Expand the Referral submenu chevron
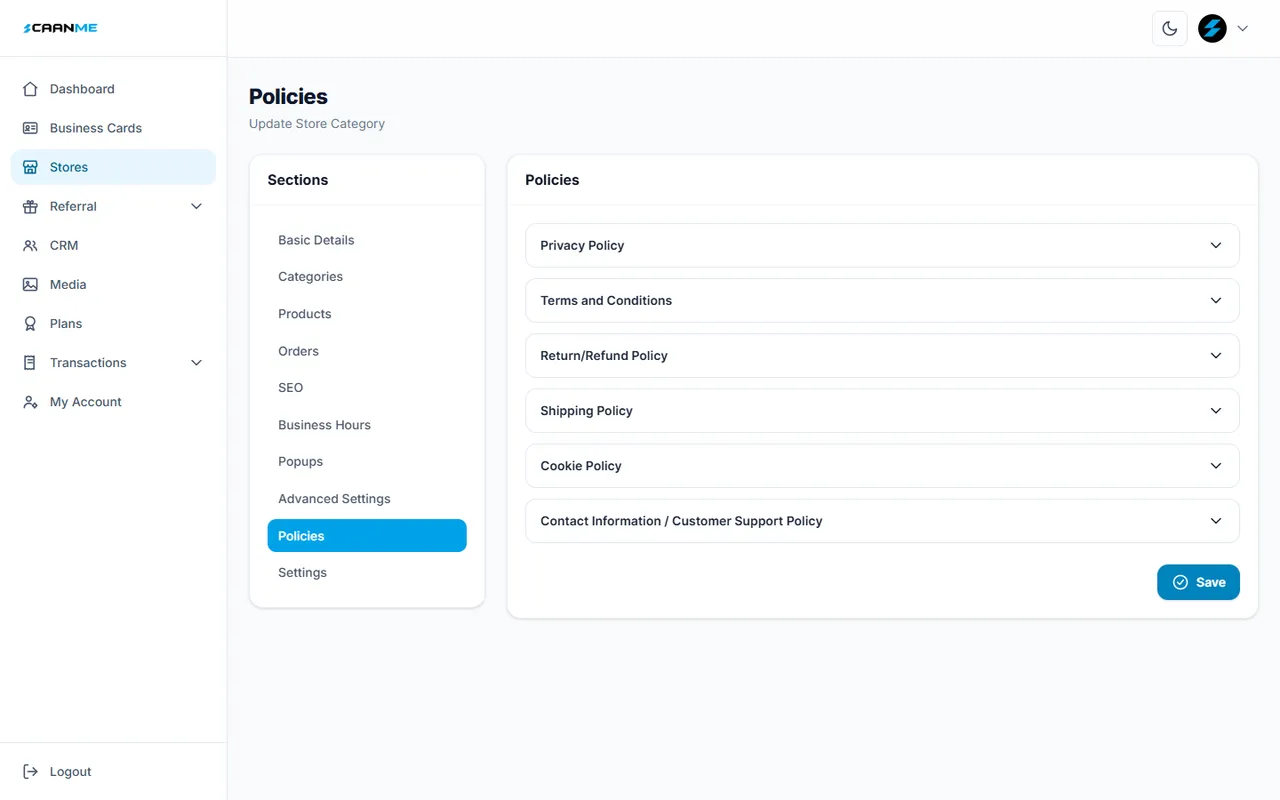This screenshot has width=1280, height=800. click(x=196, y=206)
